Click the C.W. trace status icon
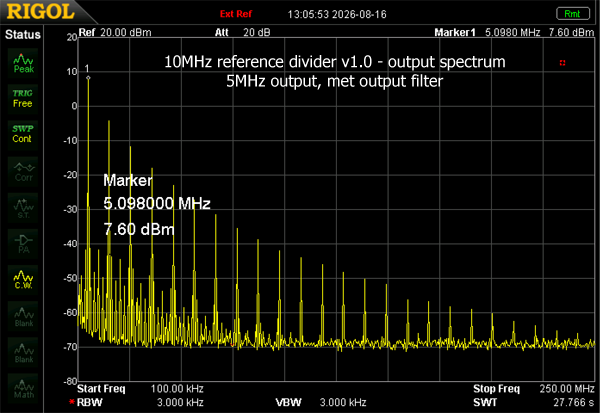 (24, 280)
